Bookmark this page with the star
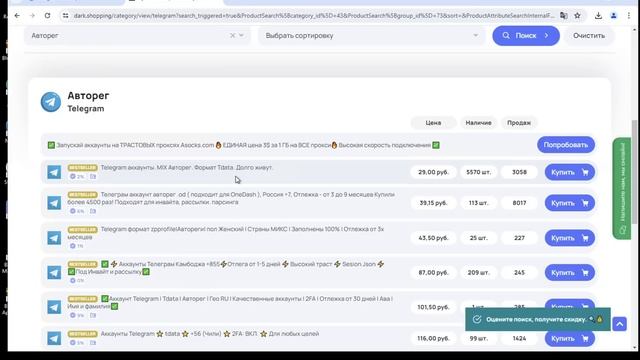This screenshot has width=640, height=360. [x=577, y=16]
